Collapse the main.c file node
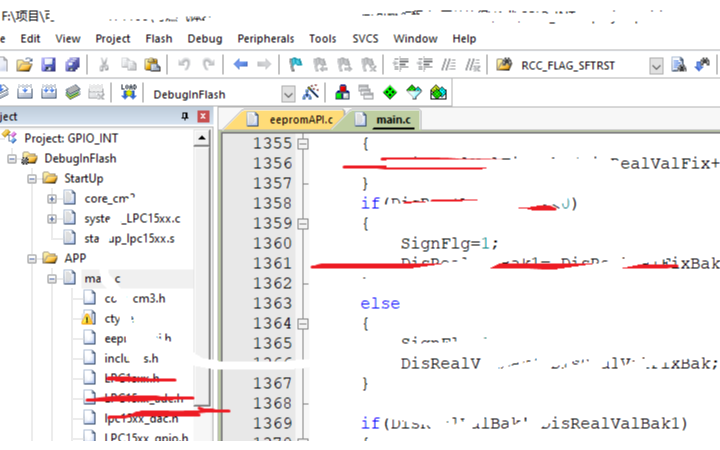Image resolution: width=720 pixels, height=450 pixels. tap(52, 279)
